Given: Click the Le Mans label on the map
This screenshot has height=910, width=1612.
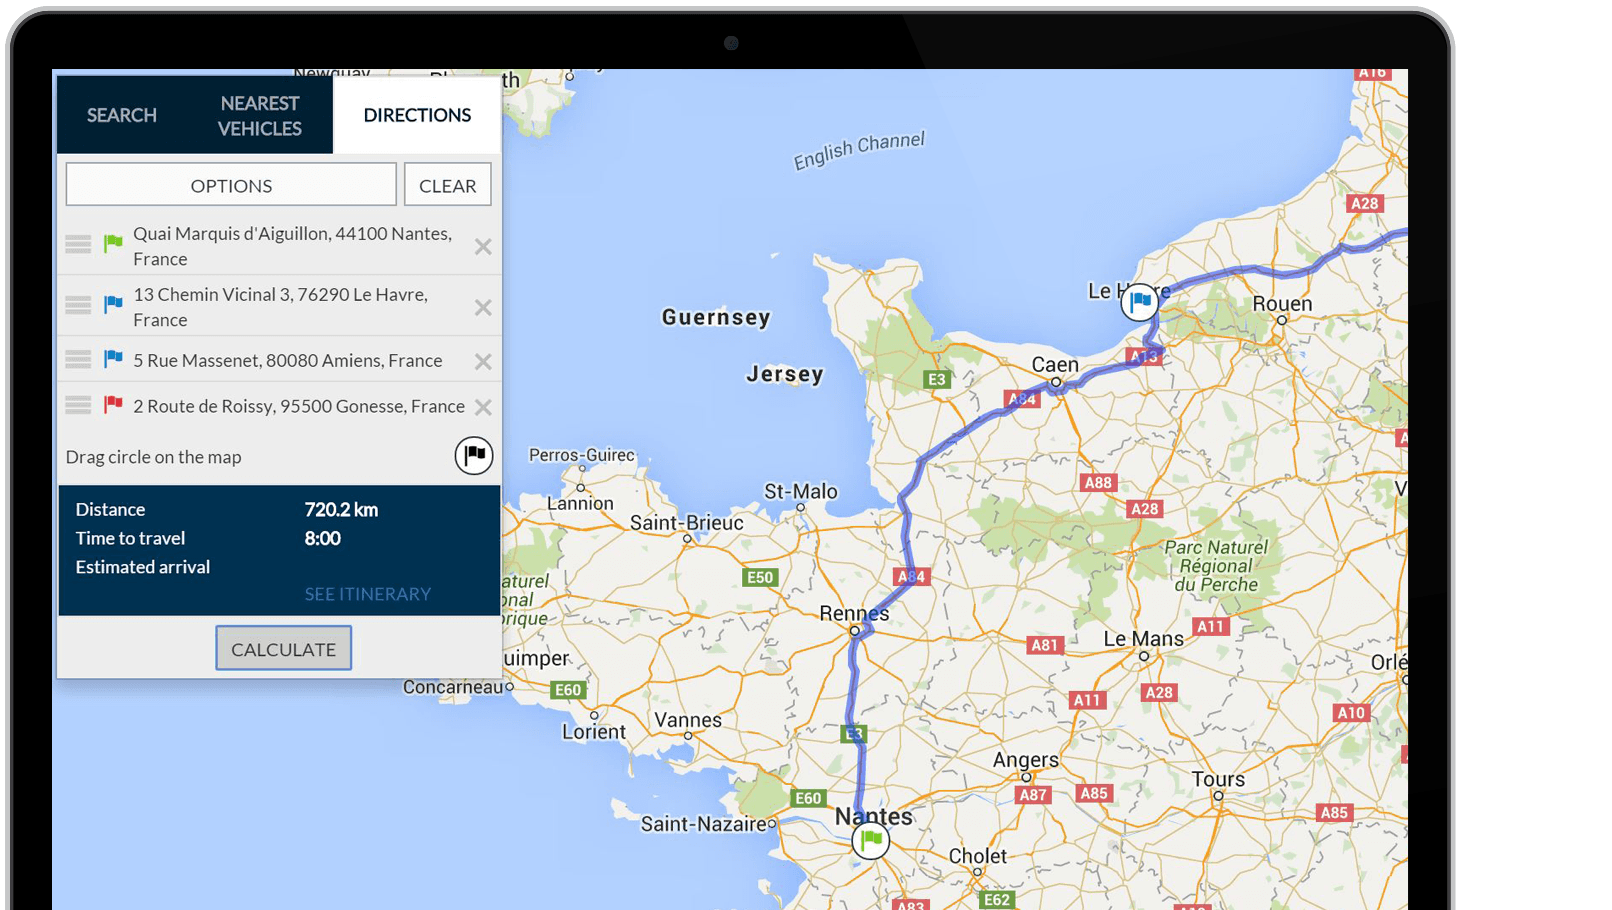Looking at the screenshot, I should (x=1143, y=639).
